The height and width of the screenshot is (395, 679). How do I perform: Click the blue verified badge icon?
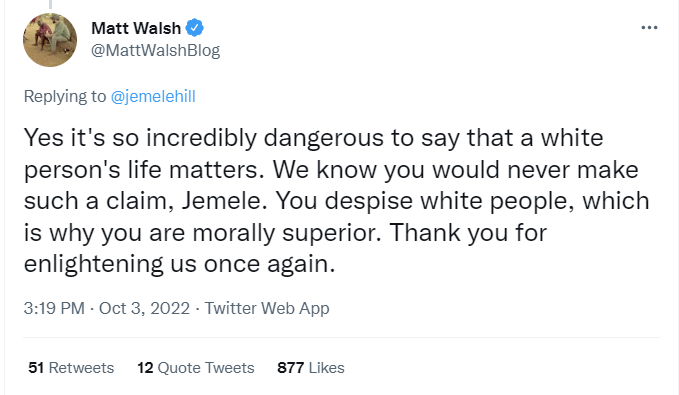pos(194,28)
